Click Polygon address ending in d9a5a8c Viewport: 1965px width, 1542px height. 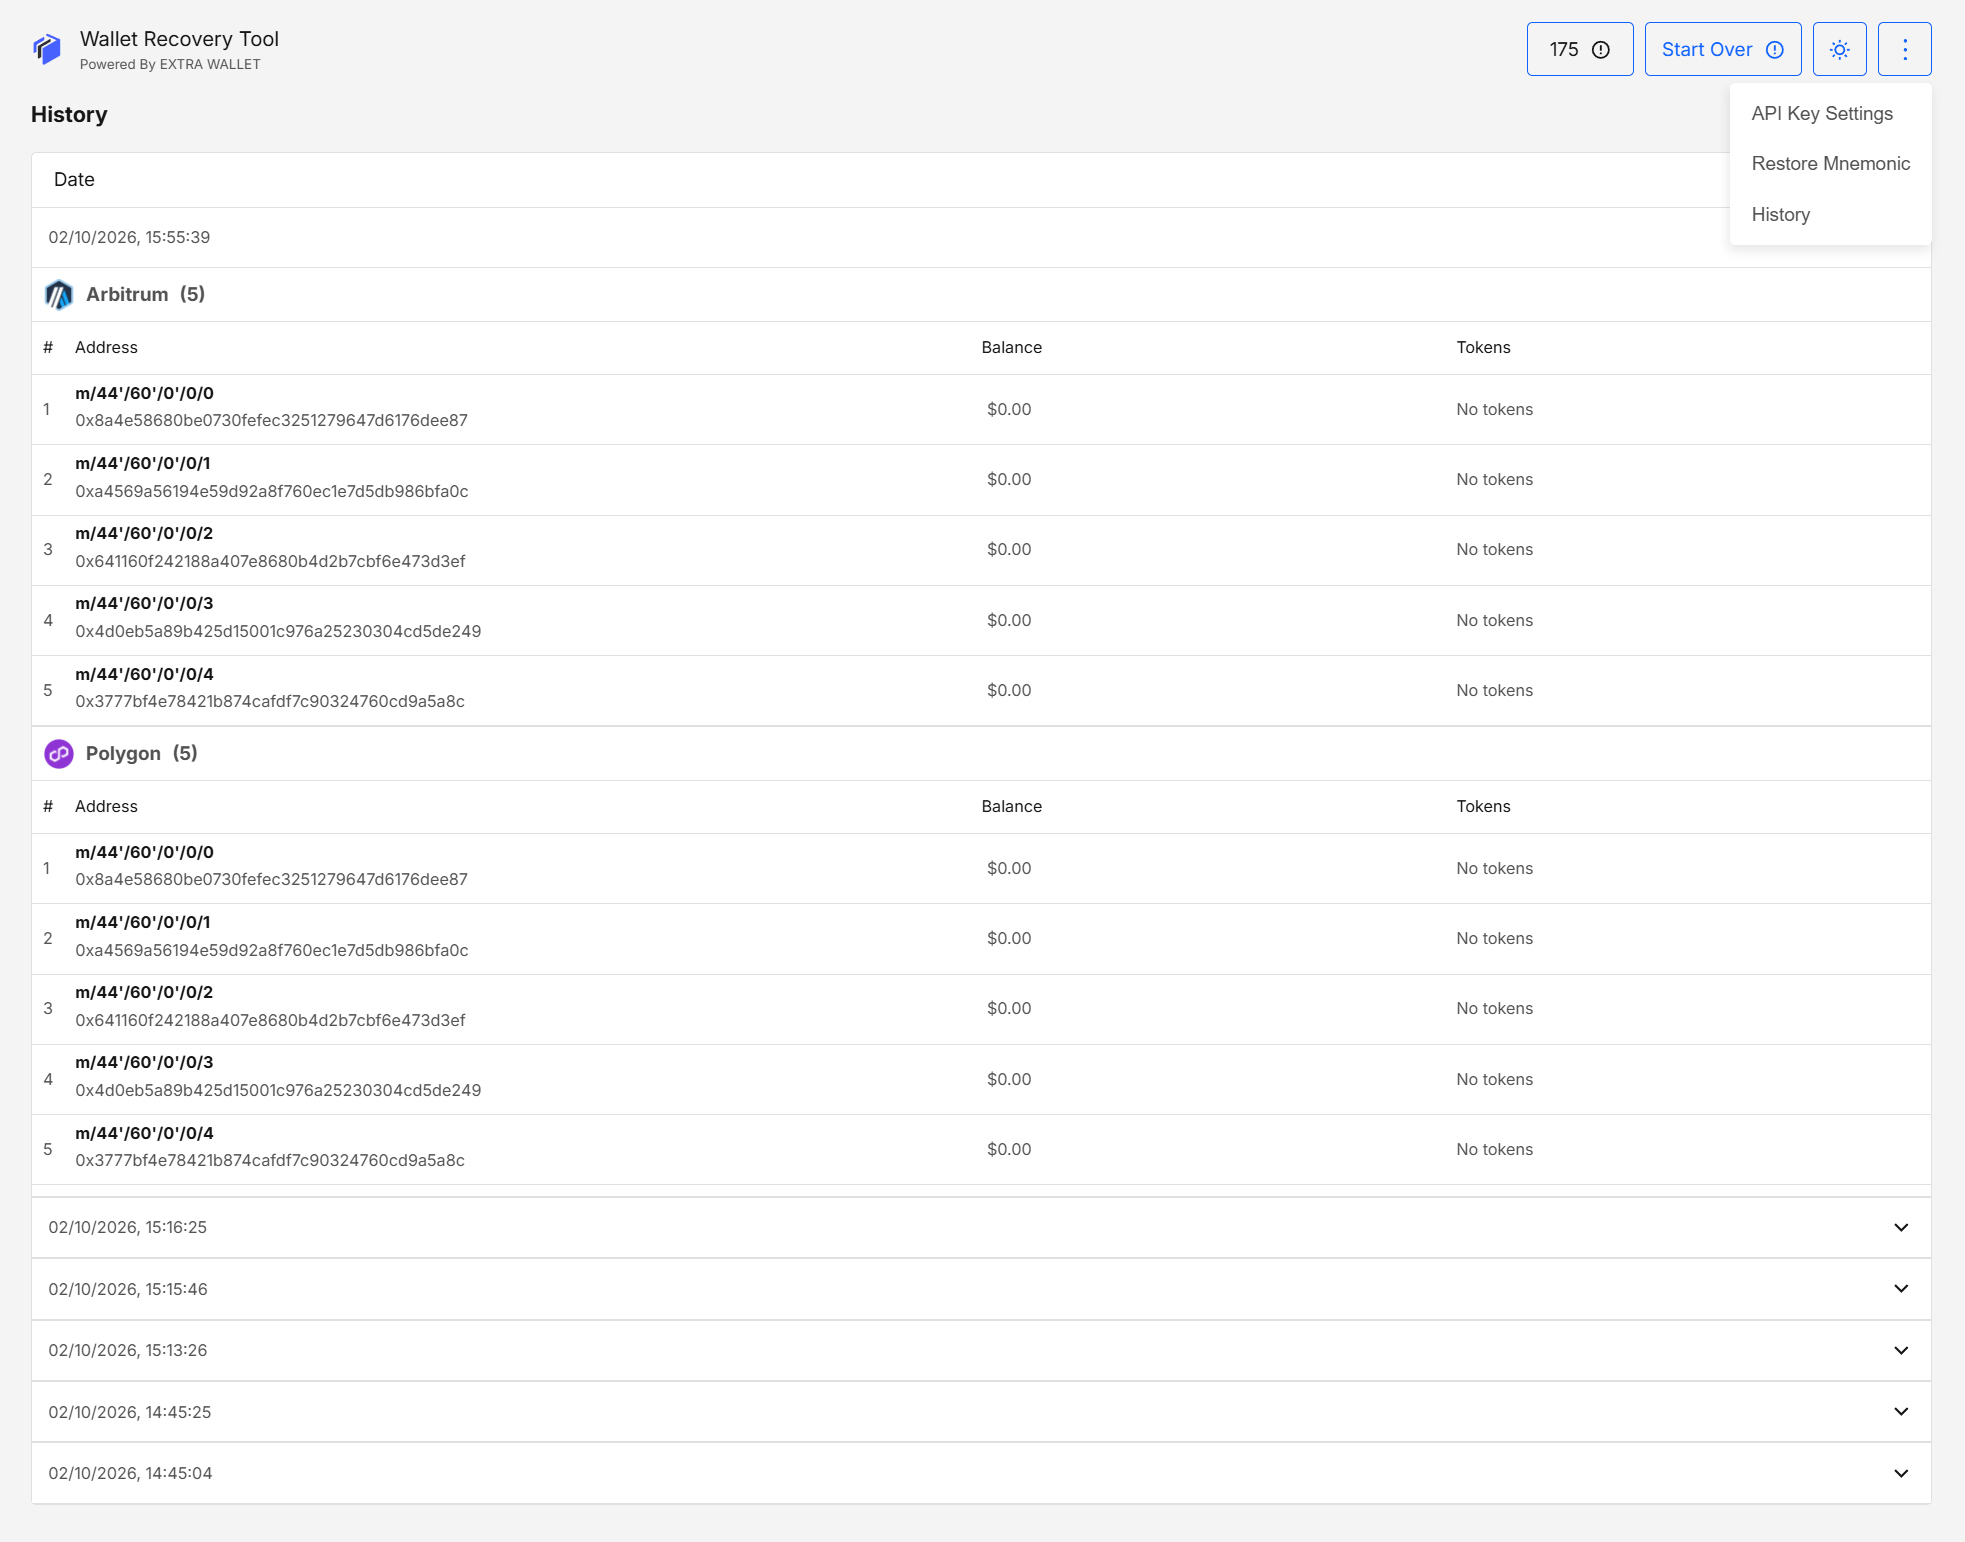coord(270,1161)
